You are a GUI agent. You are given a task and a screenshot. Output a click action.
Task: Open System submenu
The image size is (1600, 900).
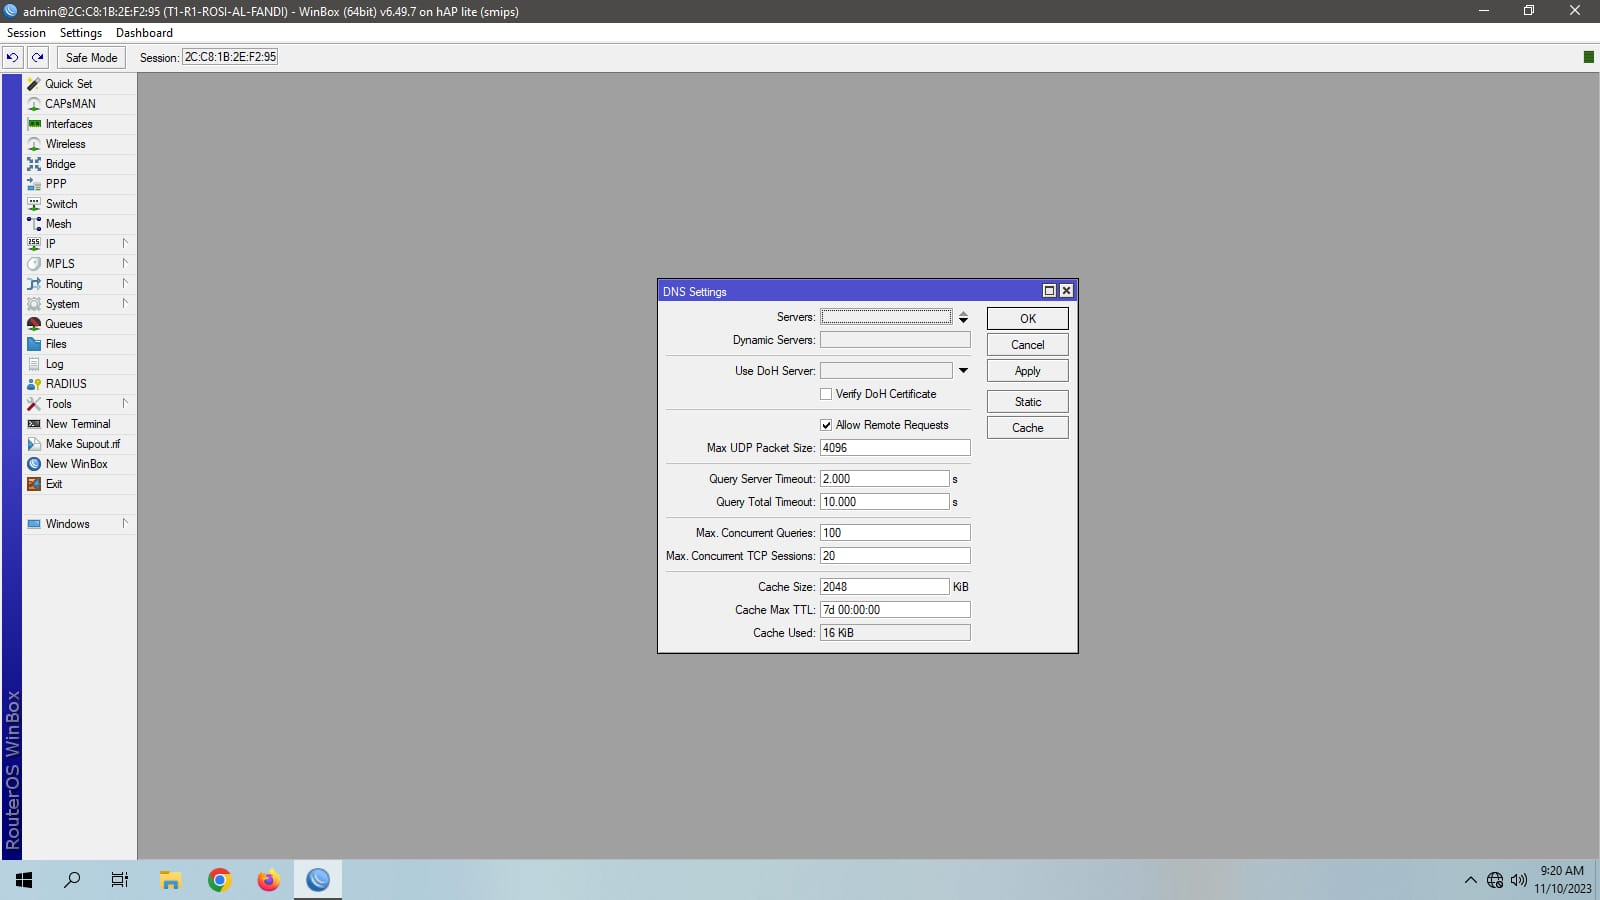point(79,304)
